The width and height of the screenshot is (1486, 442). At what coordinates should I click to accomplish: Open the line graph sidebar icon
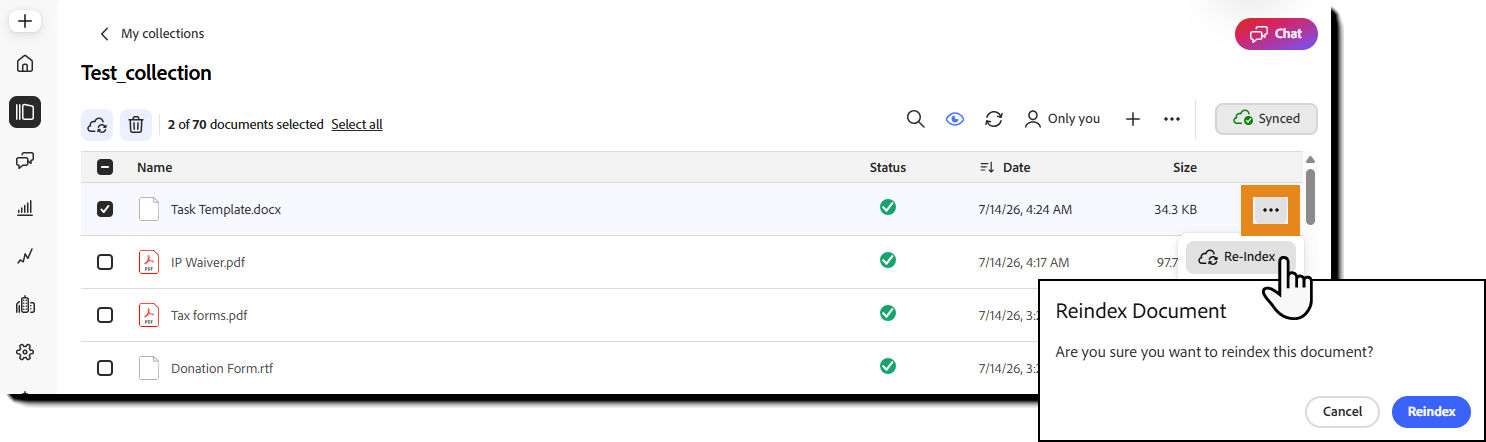click(25, 257)
